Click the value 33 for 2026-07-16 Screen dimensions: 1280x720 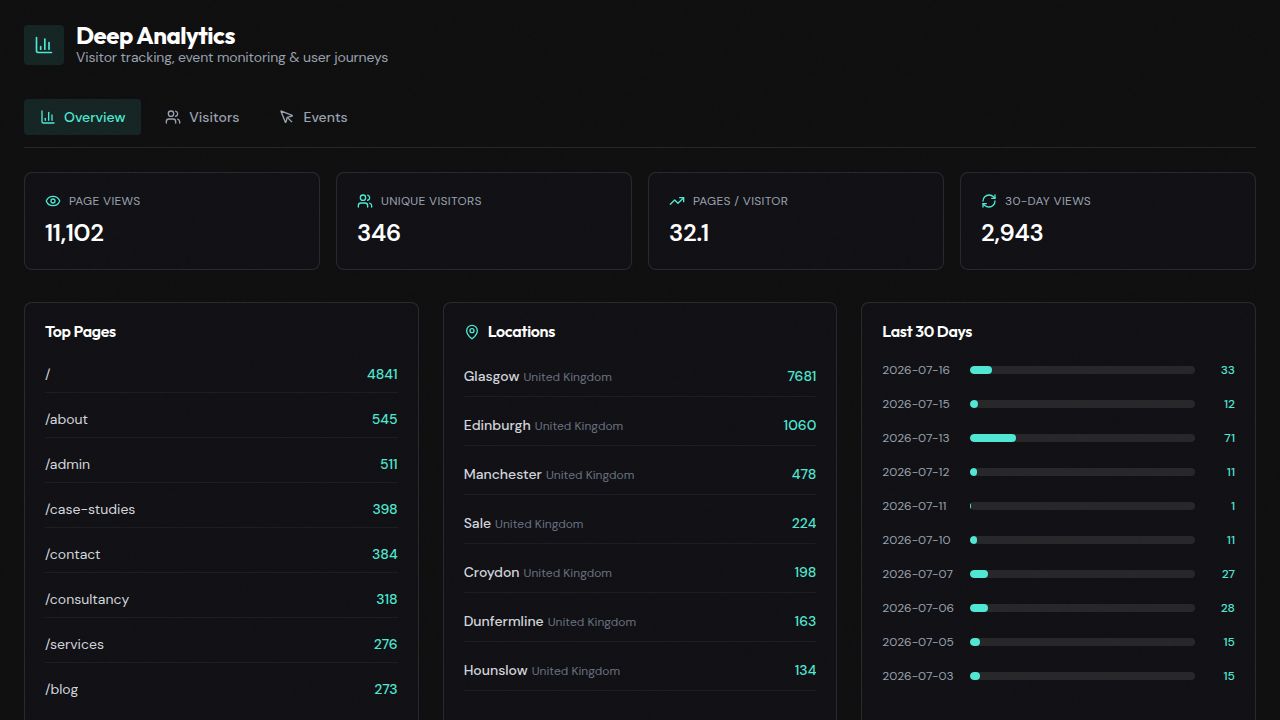[x=1228, y=370]
